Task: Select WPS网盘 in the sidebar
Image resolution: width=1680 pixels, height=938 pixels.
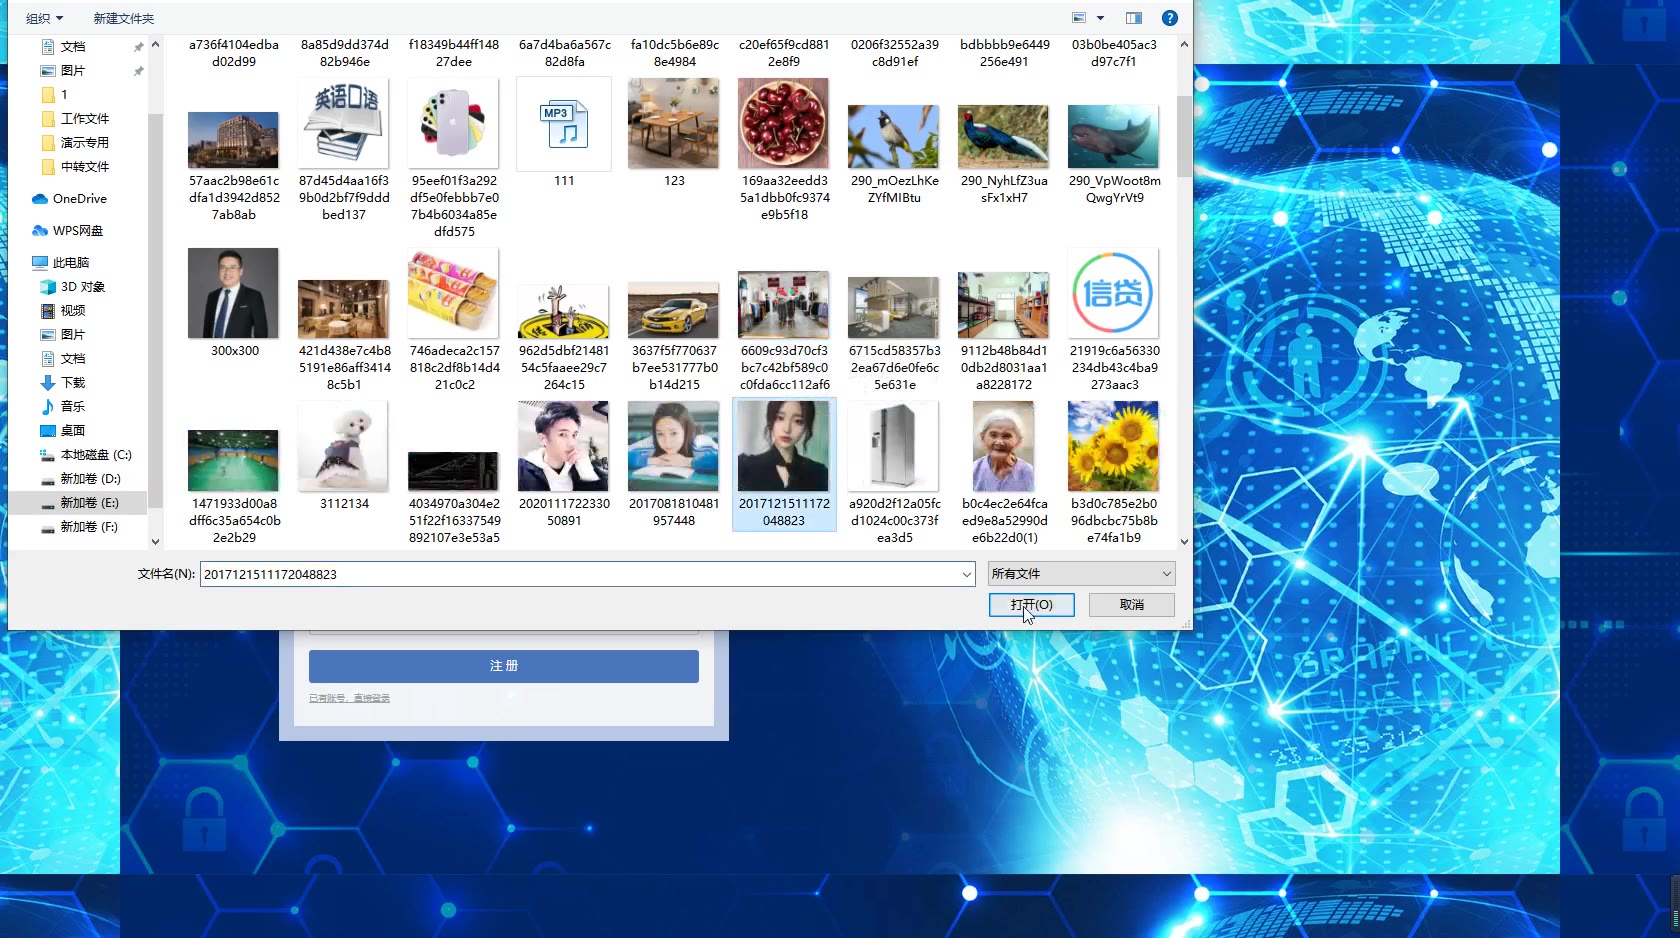Action: coord(77,231)
